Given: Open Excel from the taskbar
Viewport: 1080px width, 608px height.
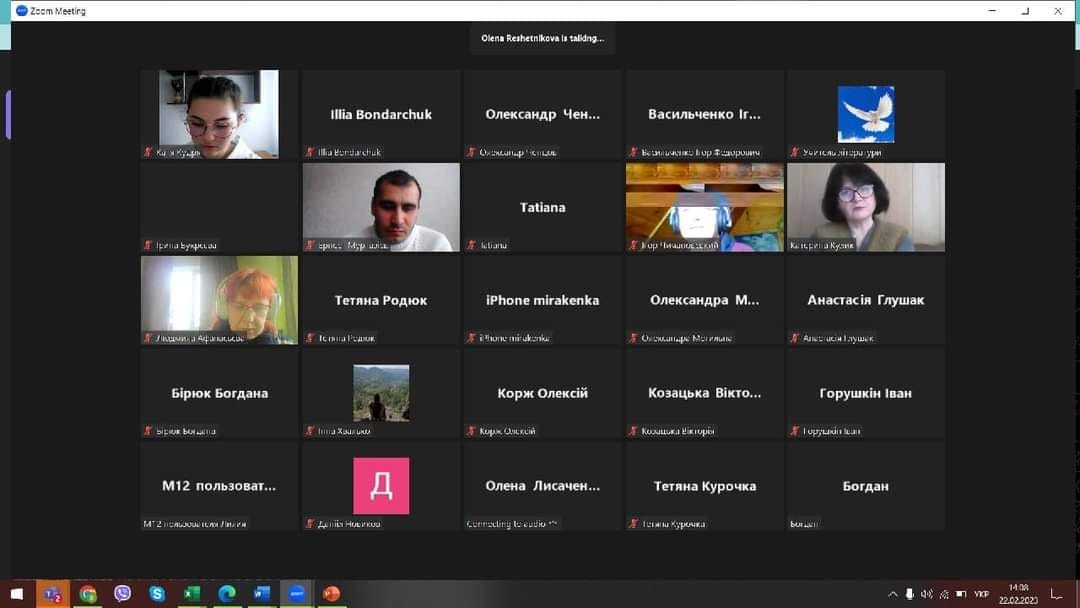Looking at the screenshot, I should coord(192,594).
